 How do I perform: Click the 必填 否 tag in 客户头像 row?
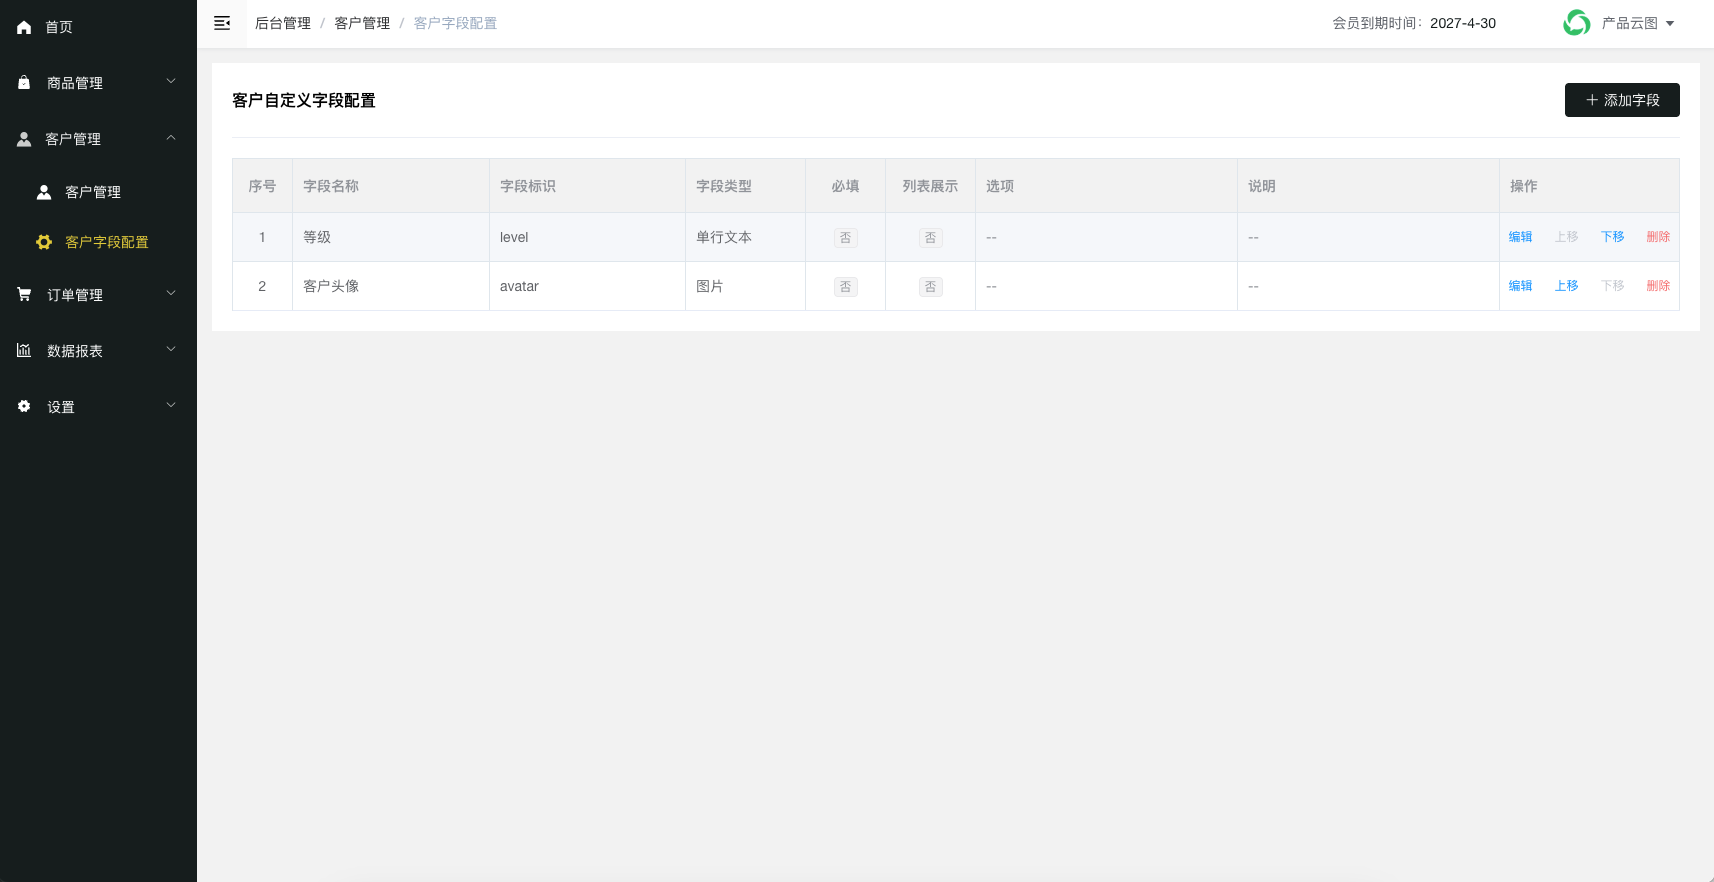(x=846, y=287)
